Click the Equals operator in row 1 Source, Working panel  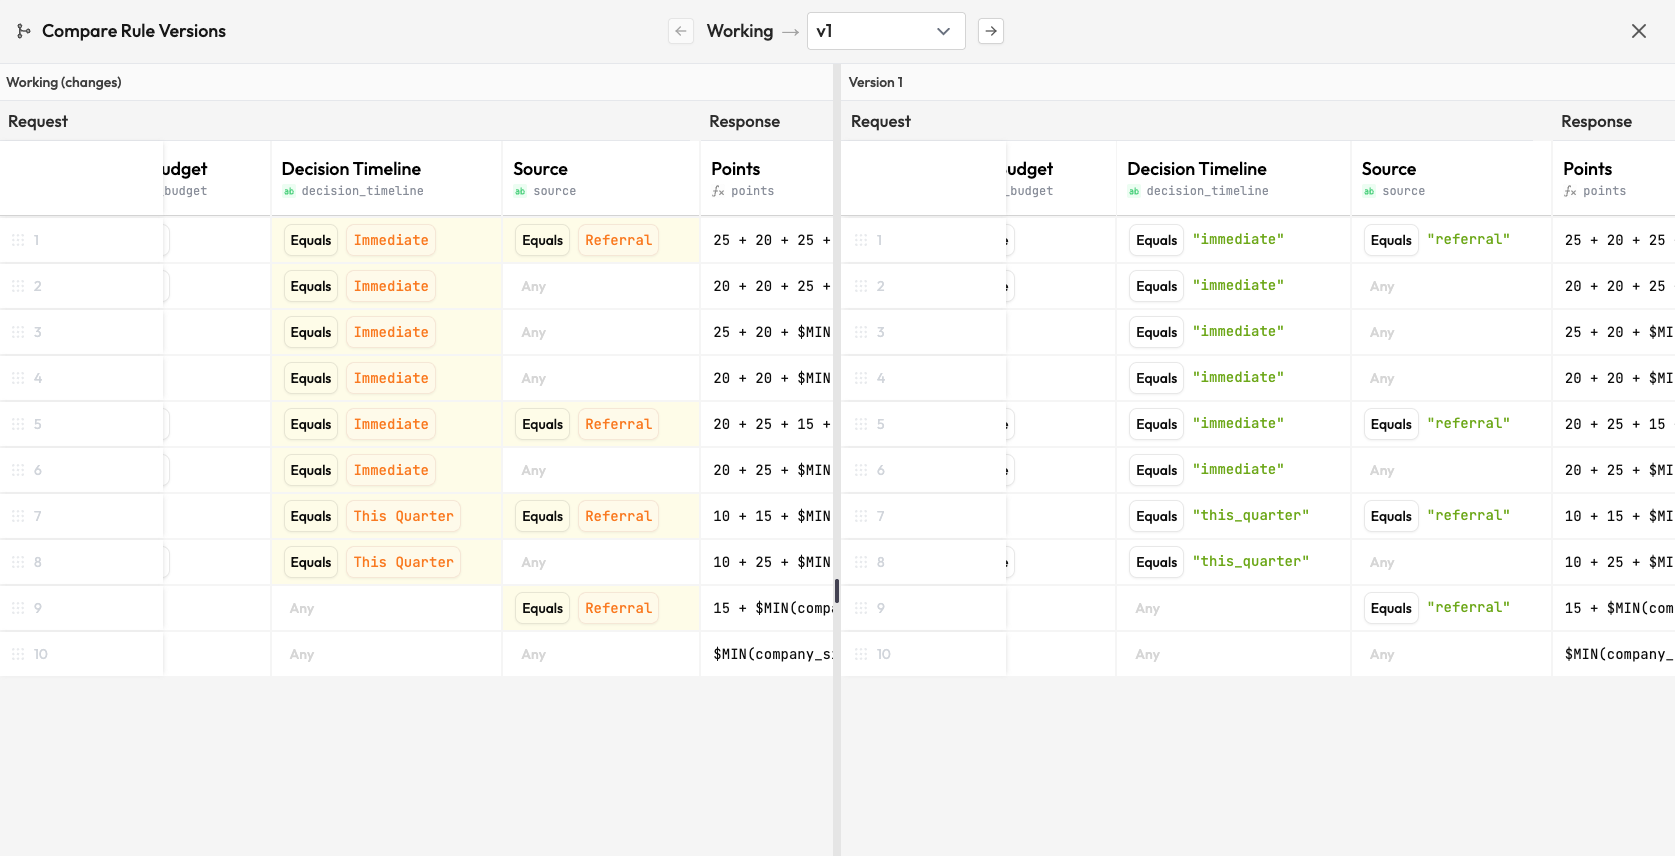tap(542, 240)
